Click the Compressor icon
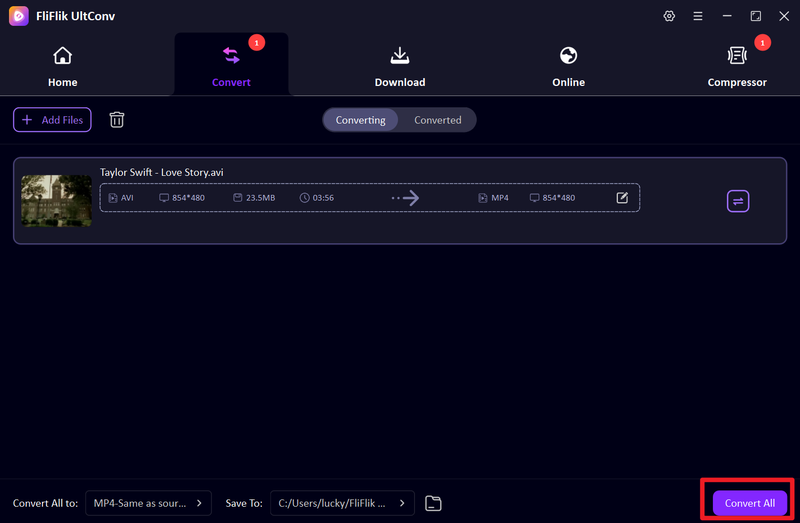 [x=737, y=55]
